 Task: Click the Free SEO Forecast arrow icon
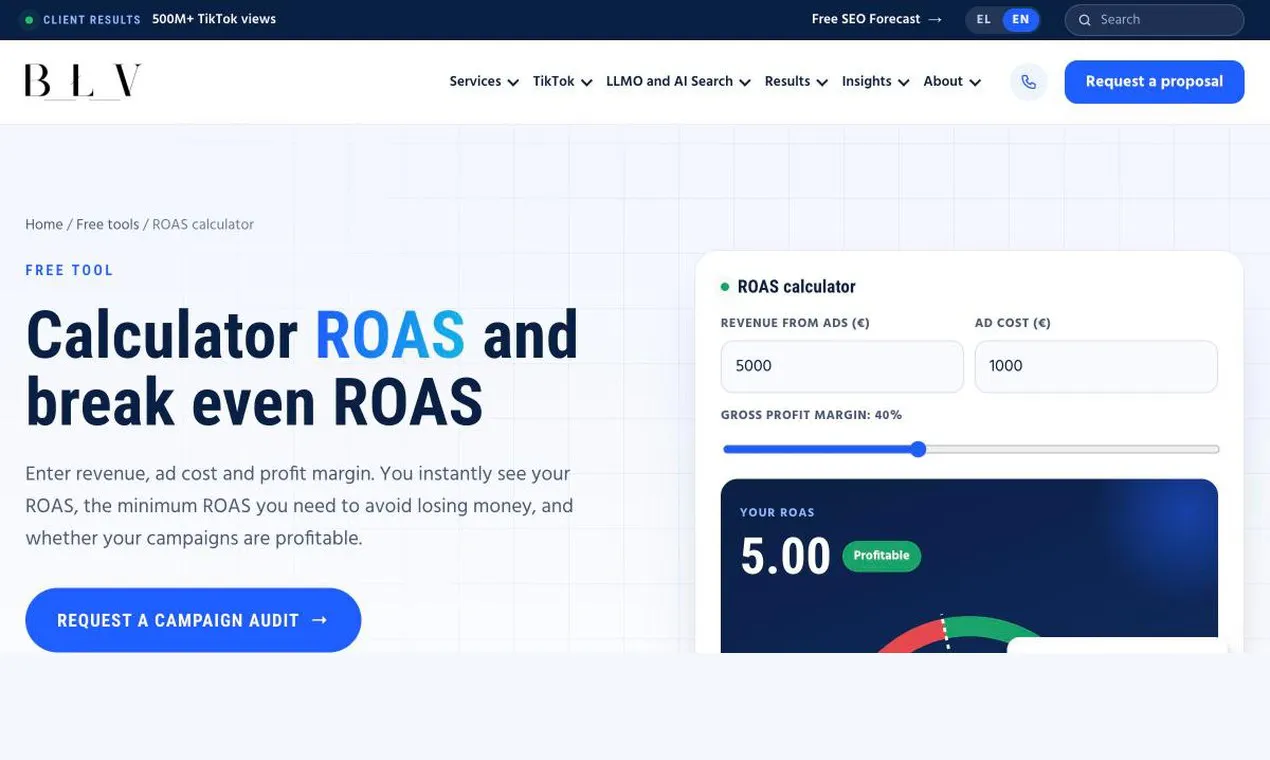(x=935, y=19)
